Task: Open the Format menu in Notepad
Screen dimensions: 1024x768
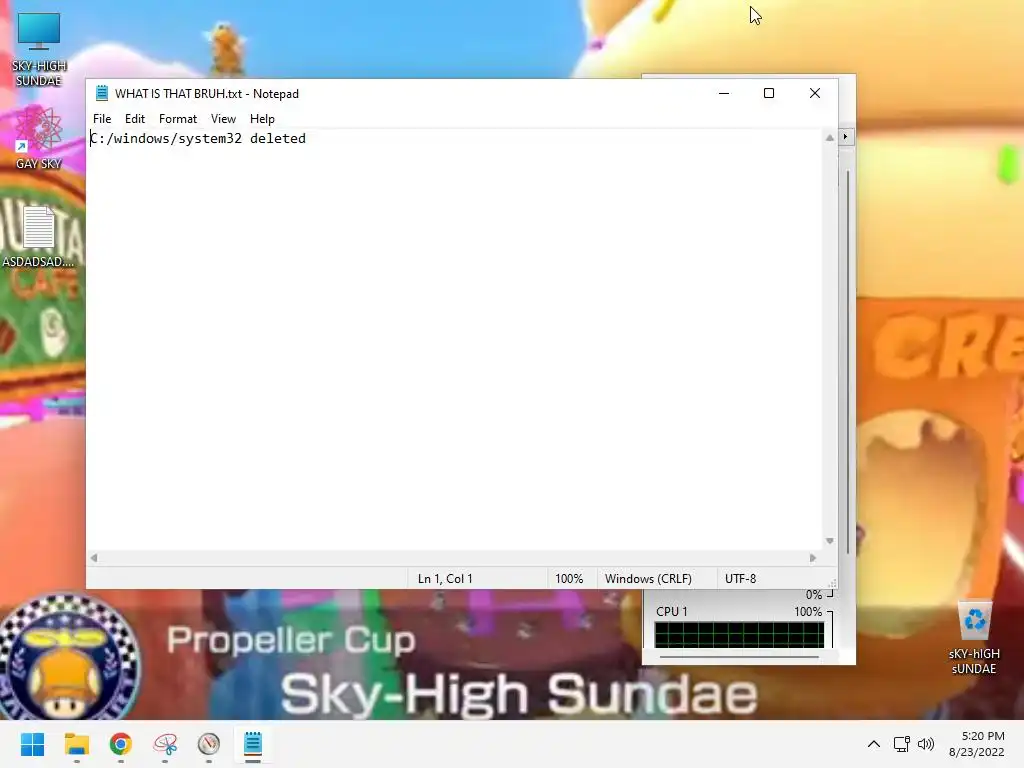Action: 178,119
